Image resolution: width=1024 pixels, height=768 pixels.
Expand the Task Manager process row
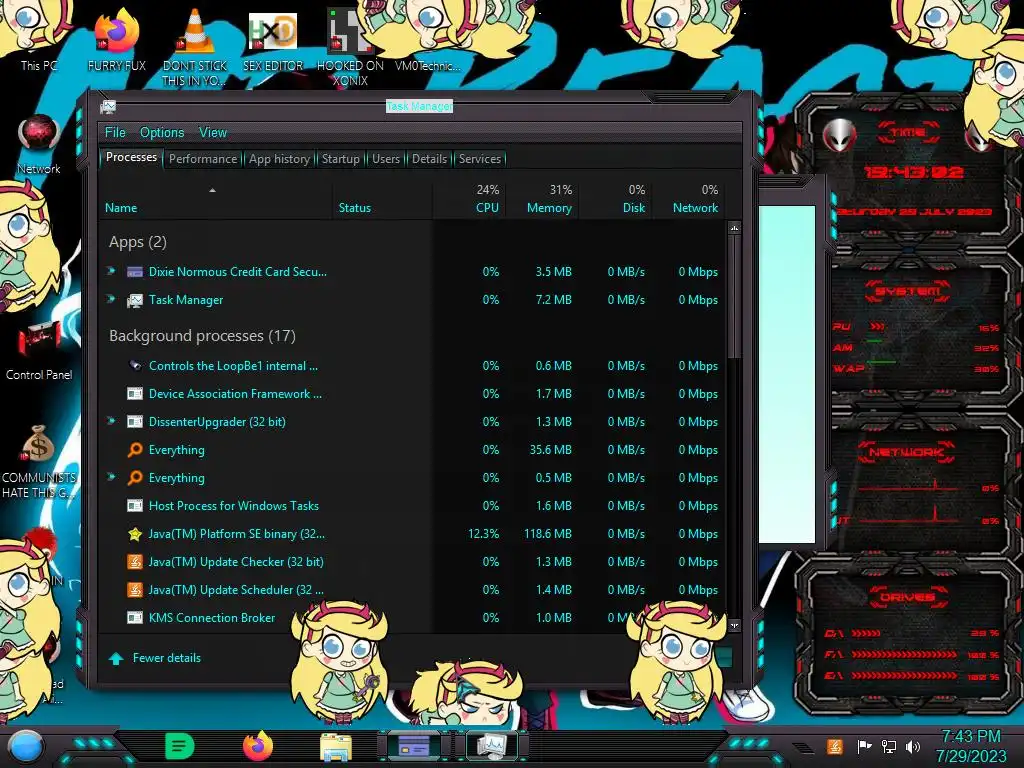tap(111, 298)
